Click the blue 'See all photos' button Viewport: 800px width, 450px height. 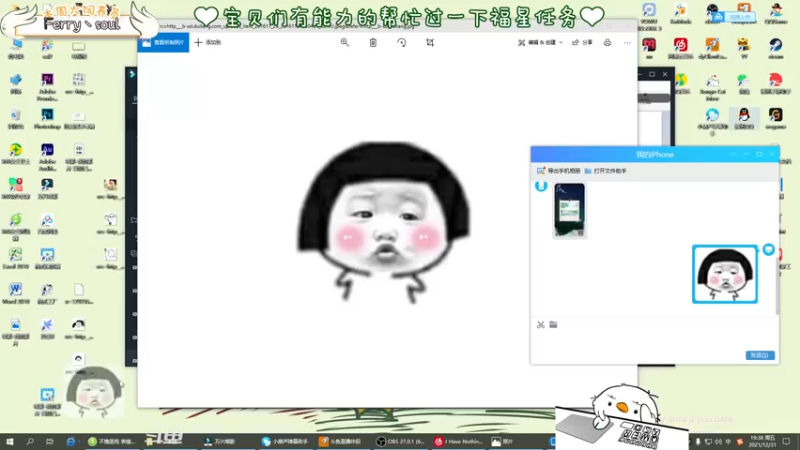tap(163, 42)
